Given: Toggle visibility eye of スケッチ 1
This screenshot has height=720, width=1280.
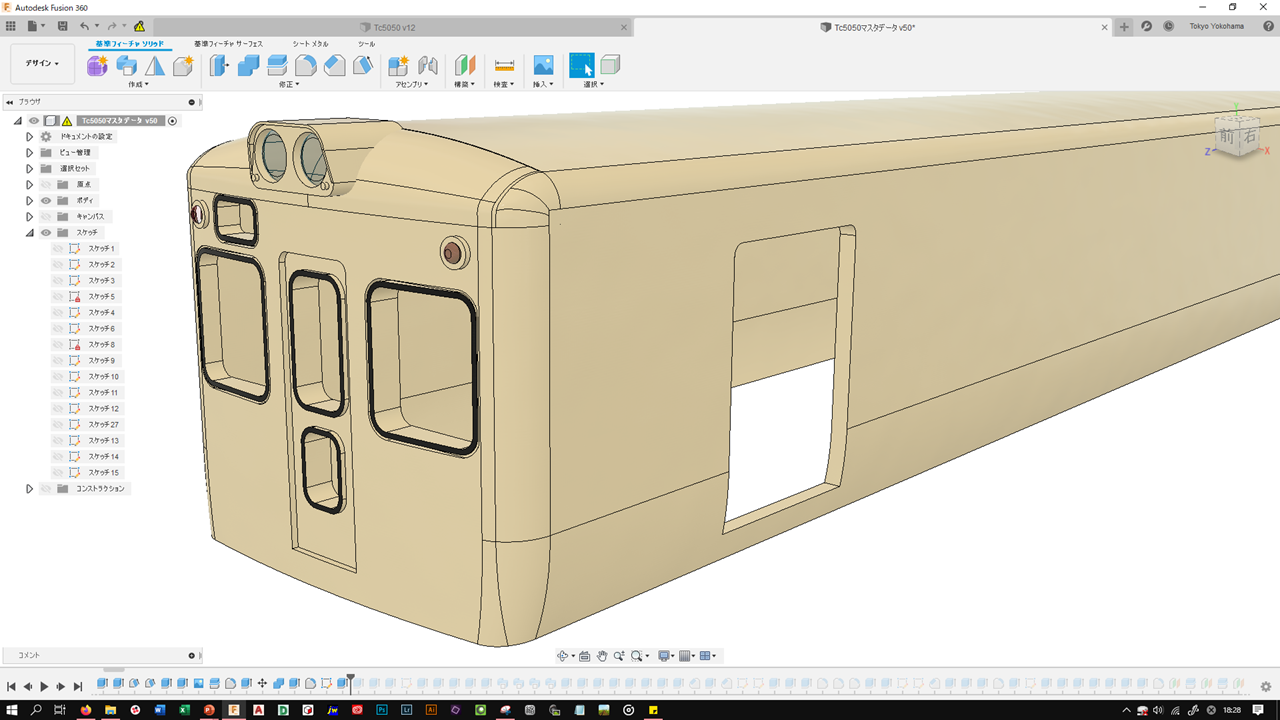Looking at the screenshot, I should pos(58,248).
